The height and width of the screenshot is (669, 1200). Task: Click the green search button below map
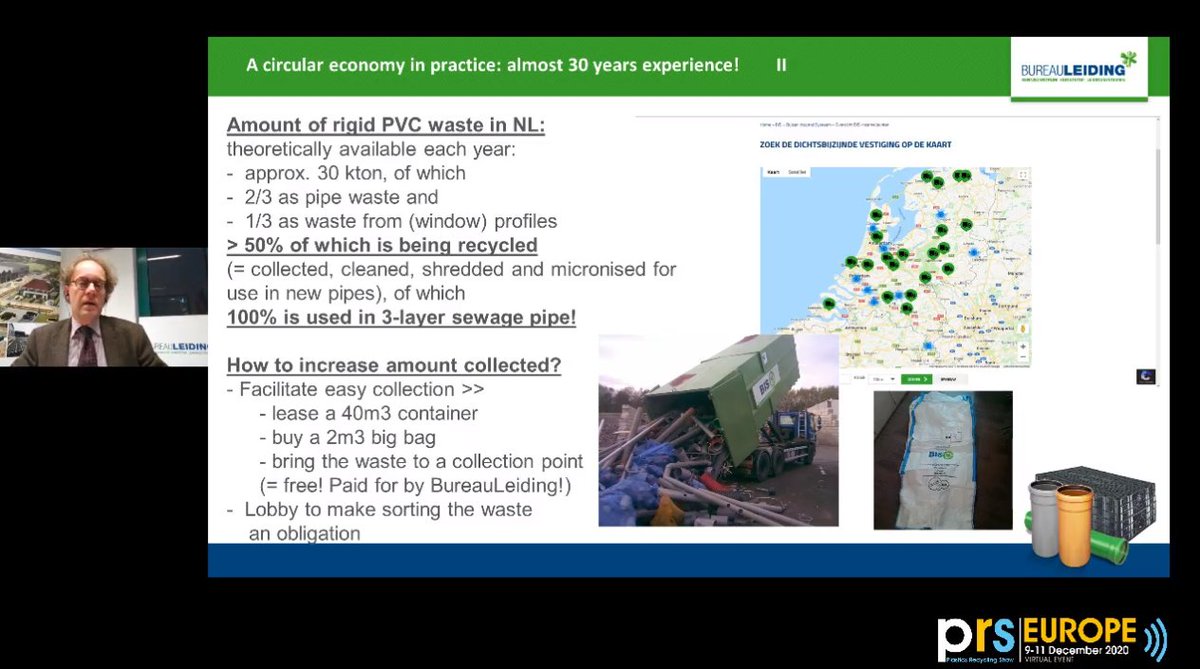tap(916, 379)
